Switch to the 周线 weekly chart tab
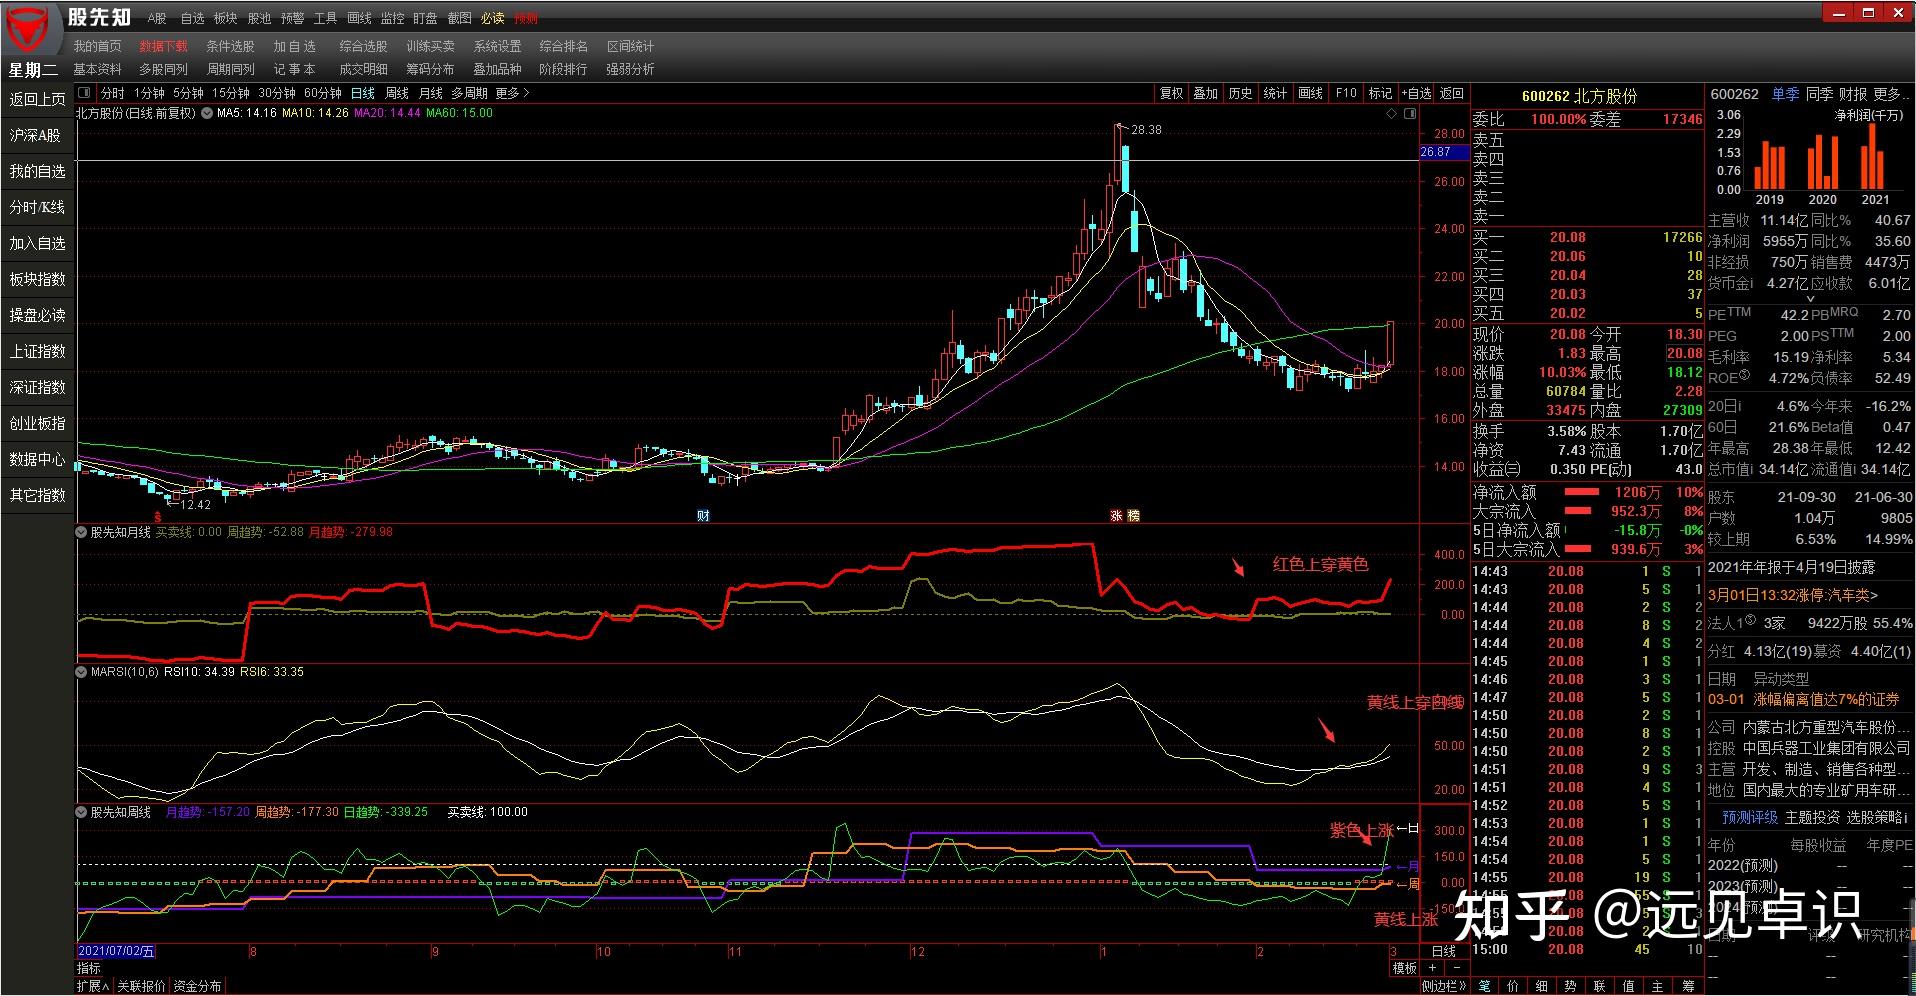 coord(395,92)
